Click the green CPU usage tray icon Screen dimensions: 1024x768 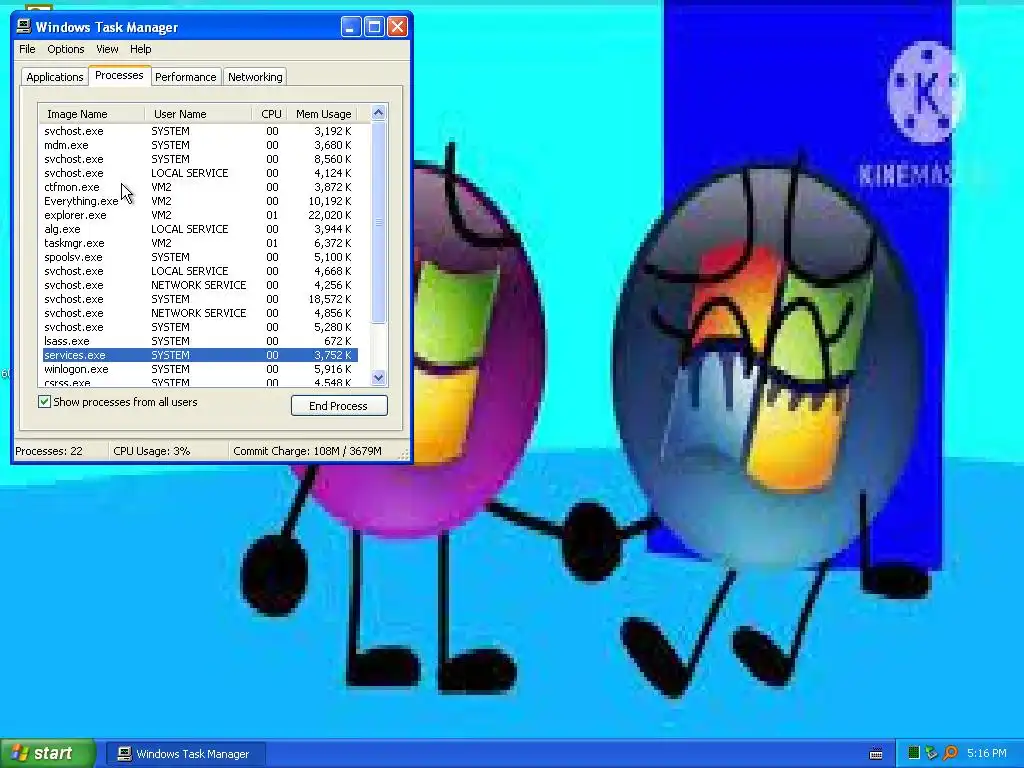click(x=914, y=753)
